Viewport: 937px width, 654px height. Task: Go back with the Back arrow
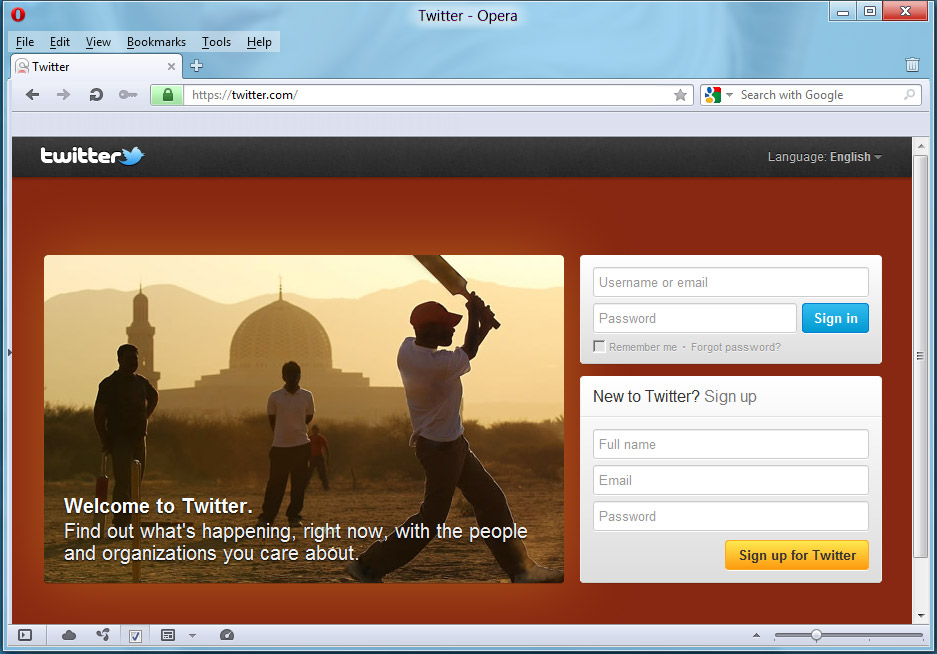point(33,94)
